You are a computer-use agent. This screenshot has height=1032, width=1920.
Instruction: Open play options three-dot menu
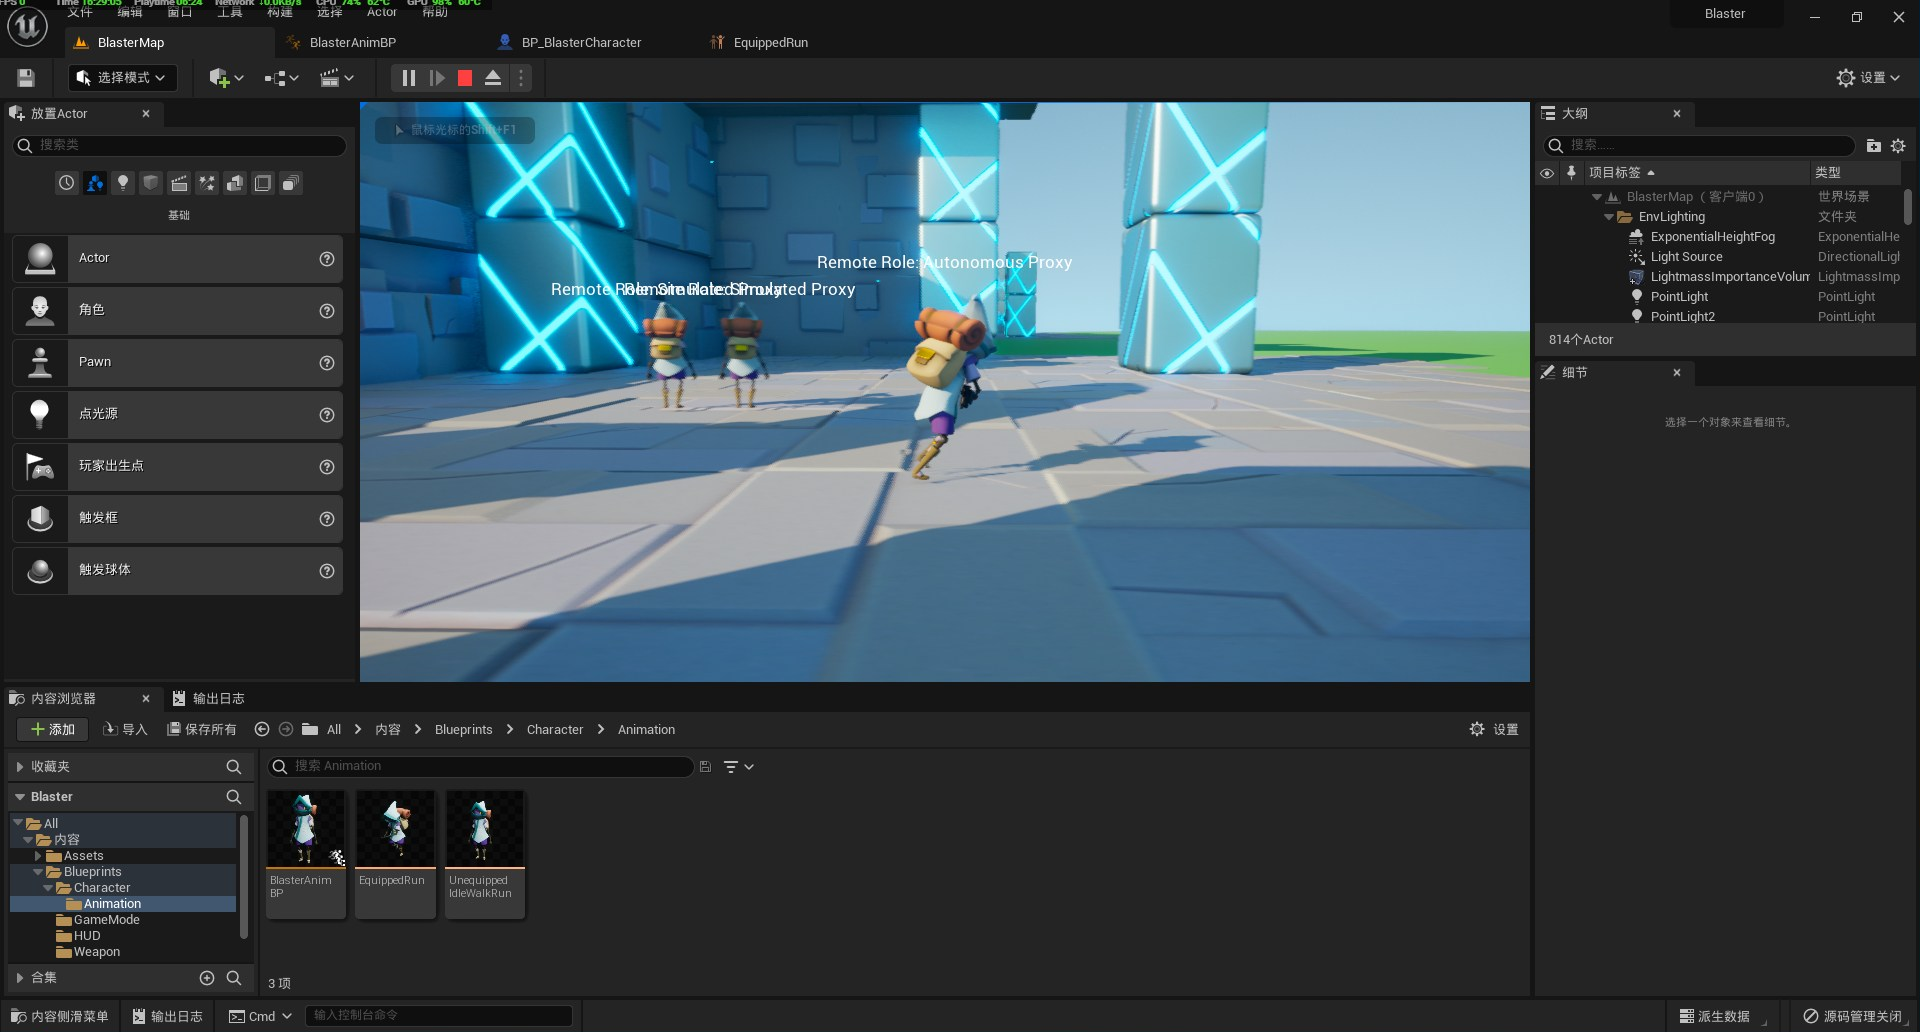pos(520,78)
